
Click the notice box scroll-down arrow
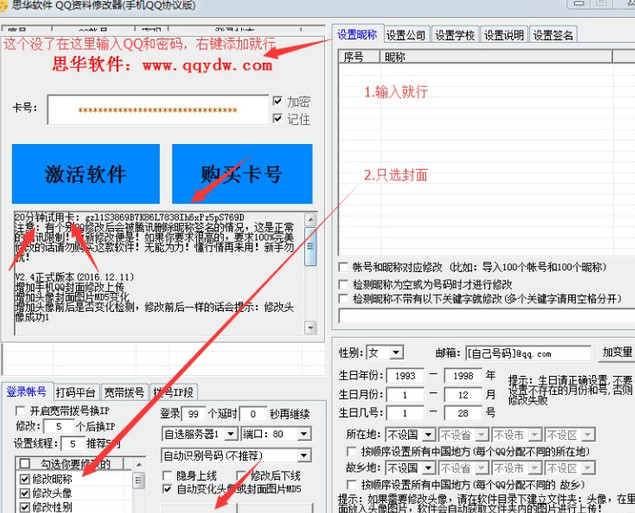tap(311, 327)
